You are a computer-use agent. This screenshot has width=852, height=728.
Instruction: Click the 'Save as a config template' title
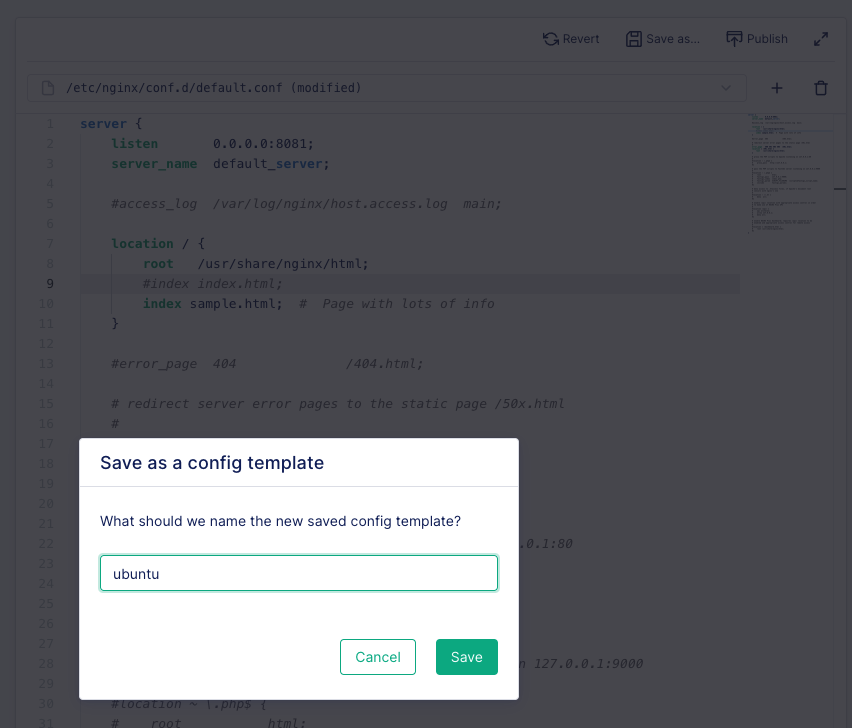tap(212, 463)
